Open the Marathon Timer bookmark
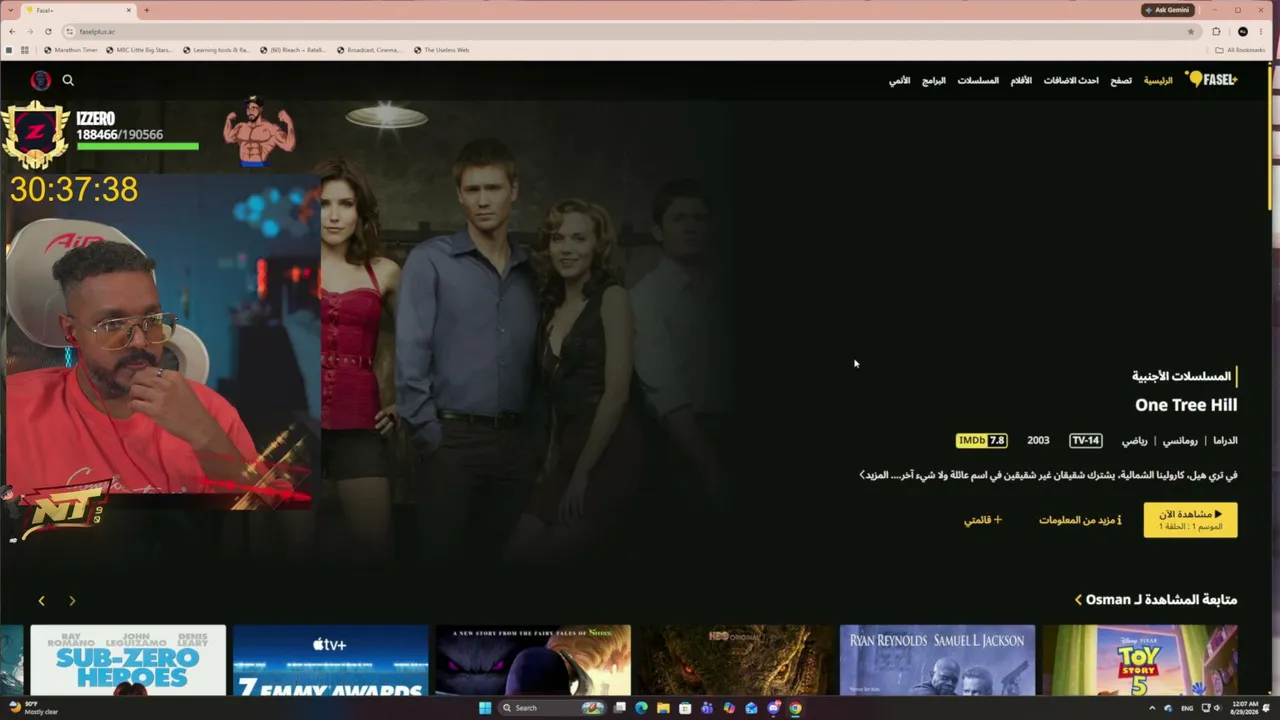The height and width of the screenshot is (720, 1280). tap(69, 50)
